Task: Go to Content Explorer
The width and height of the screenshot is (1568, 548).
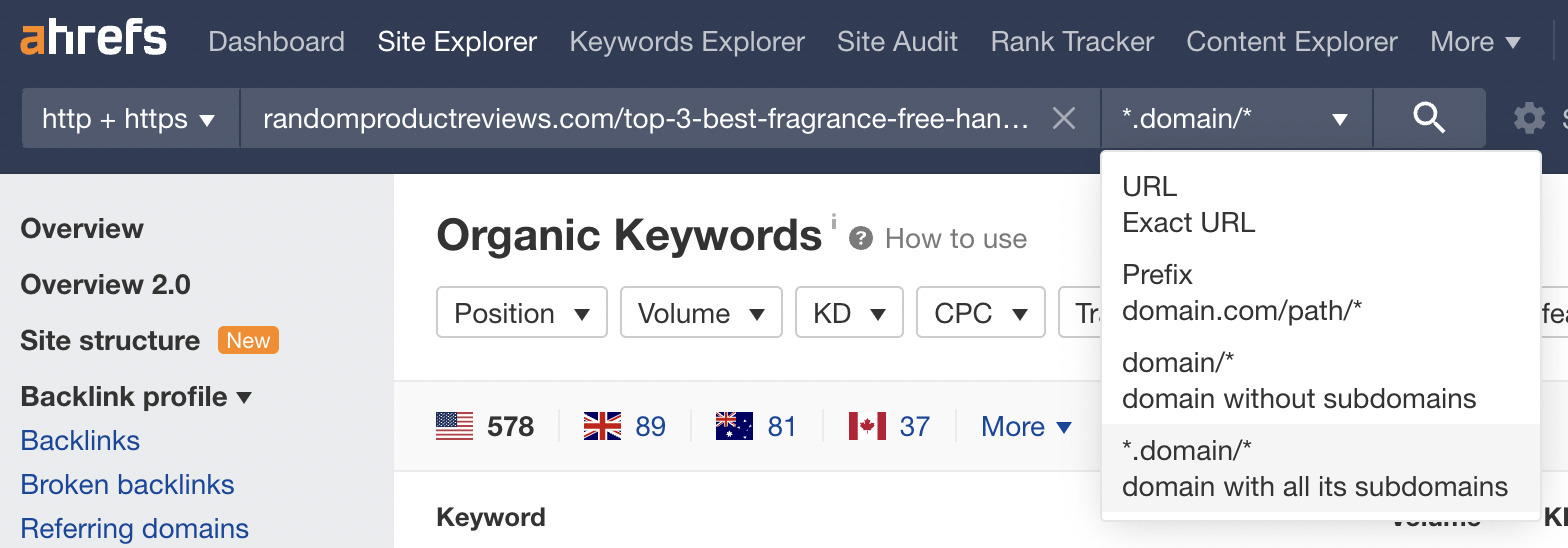Action: [x=1292, y=42]
